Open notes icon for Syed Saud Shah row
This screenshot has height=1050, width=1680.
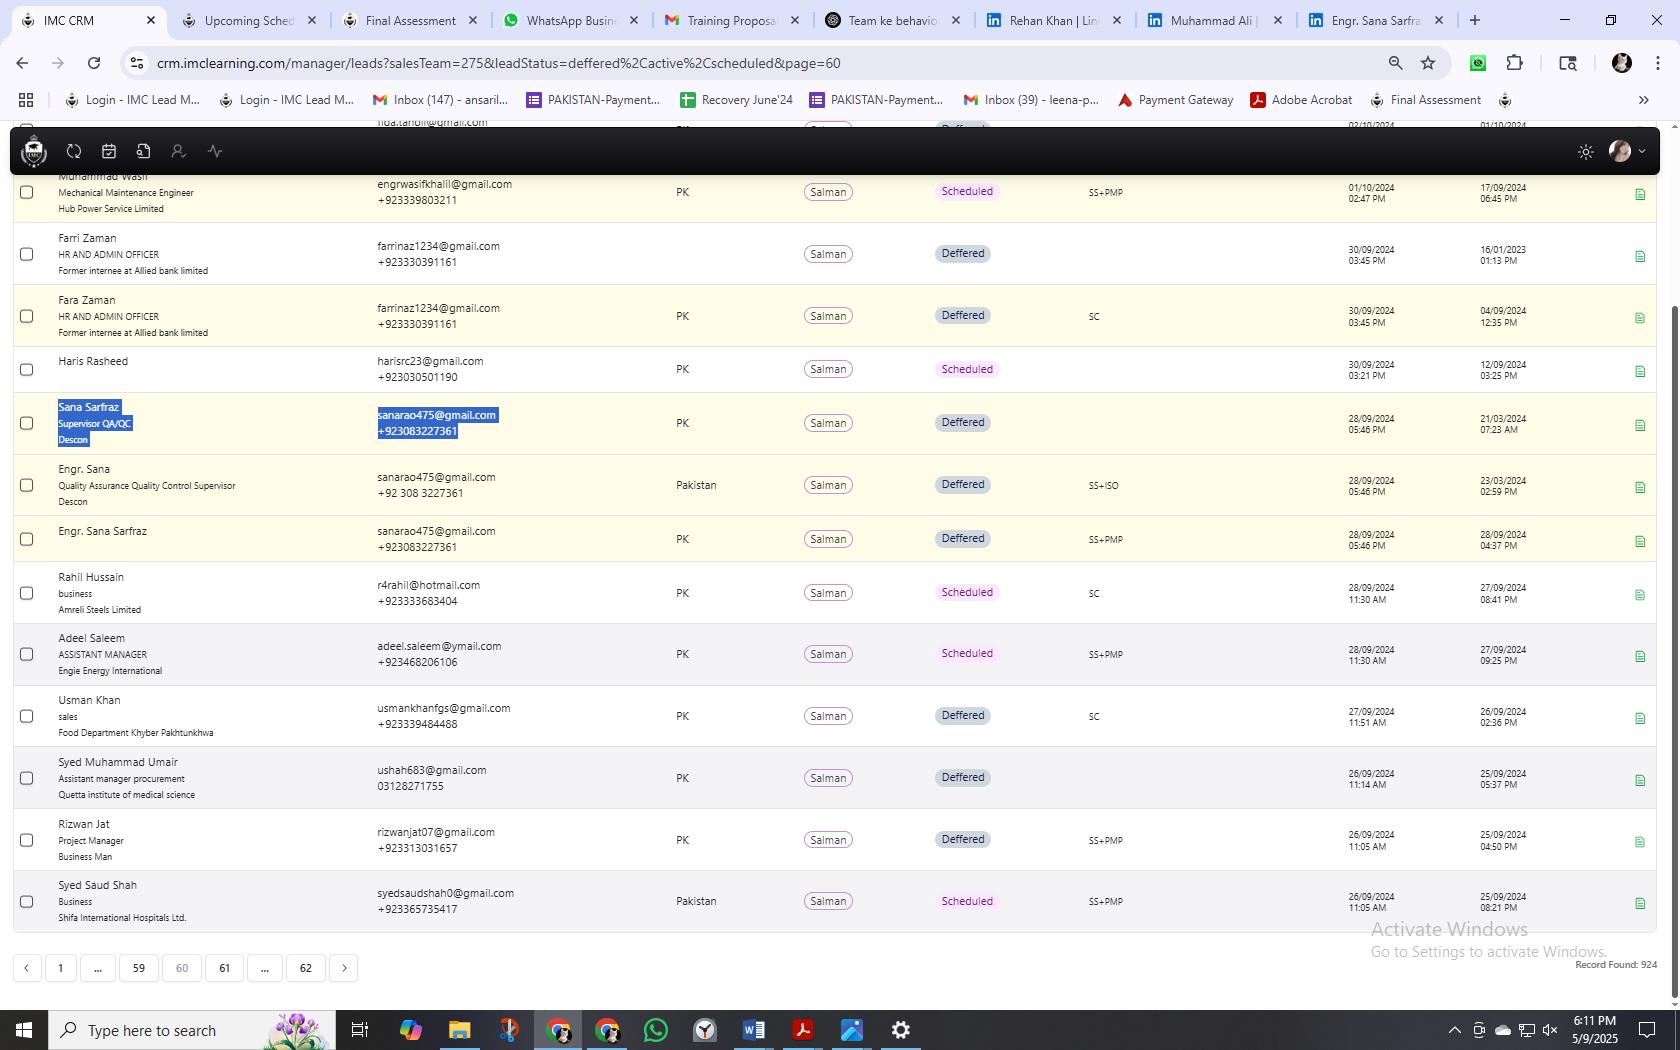(1640, 903)
